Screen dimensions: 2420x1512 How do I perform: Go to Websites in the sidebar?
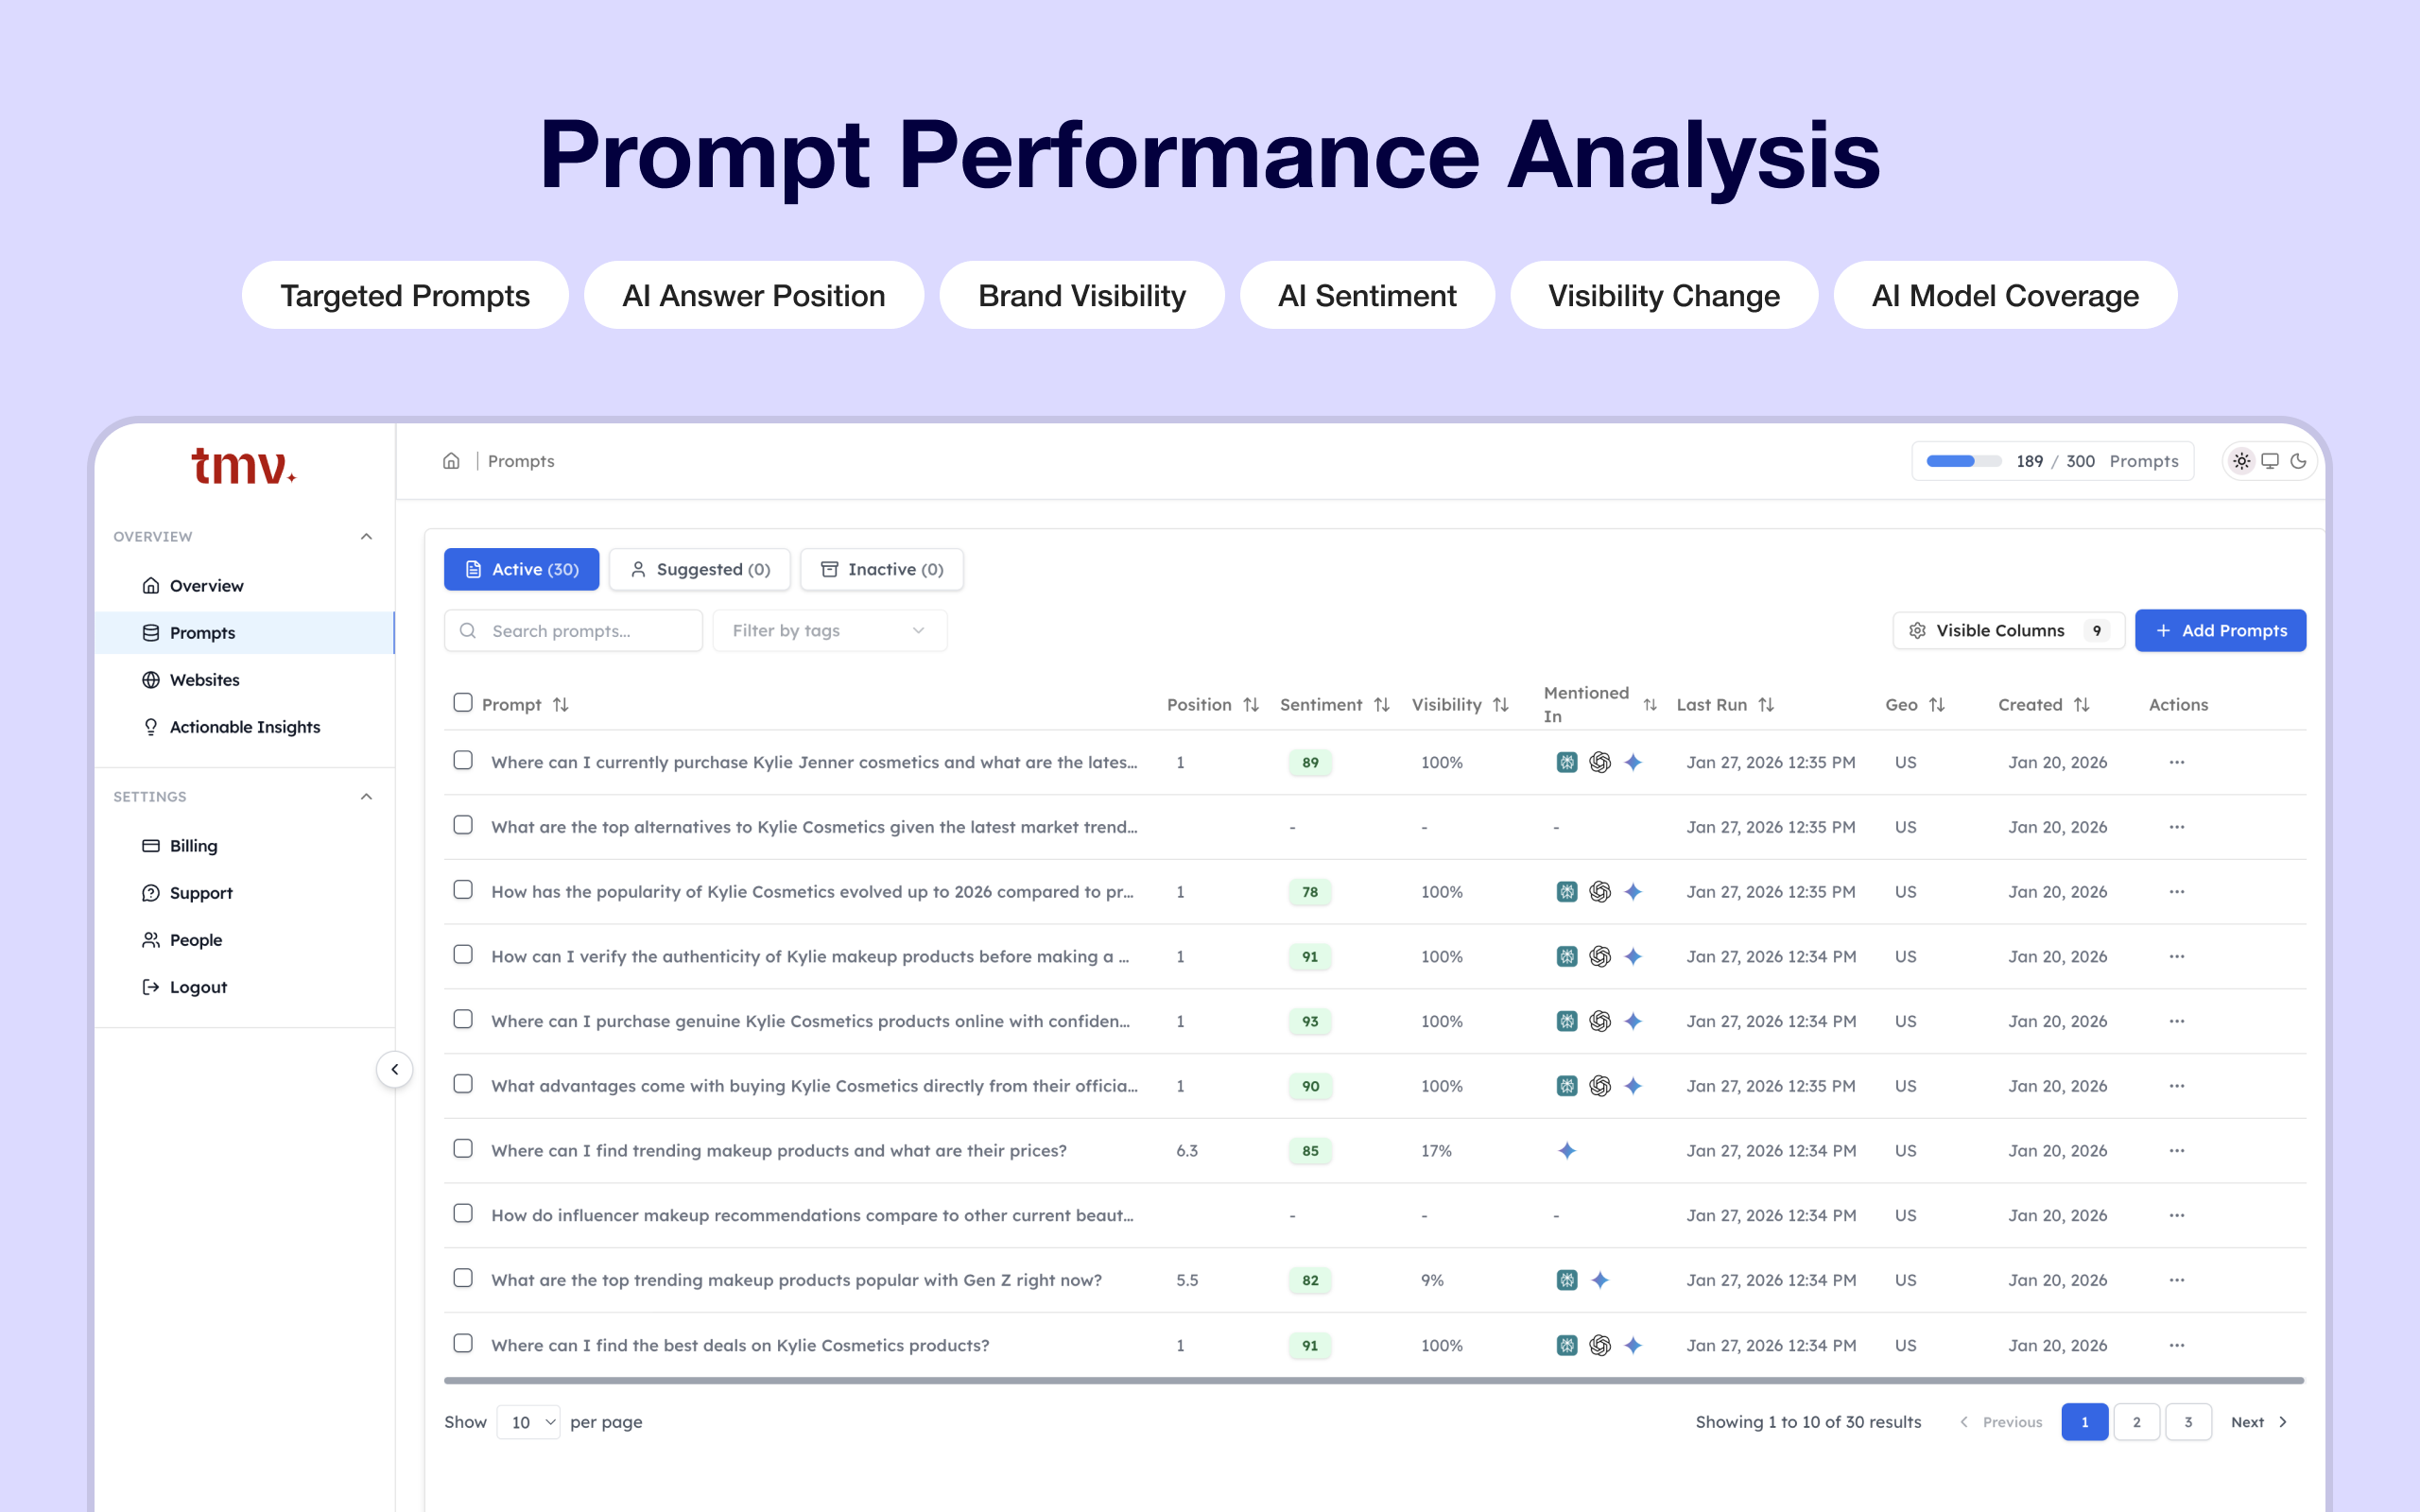[x=244, y=680]
